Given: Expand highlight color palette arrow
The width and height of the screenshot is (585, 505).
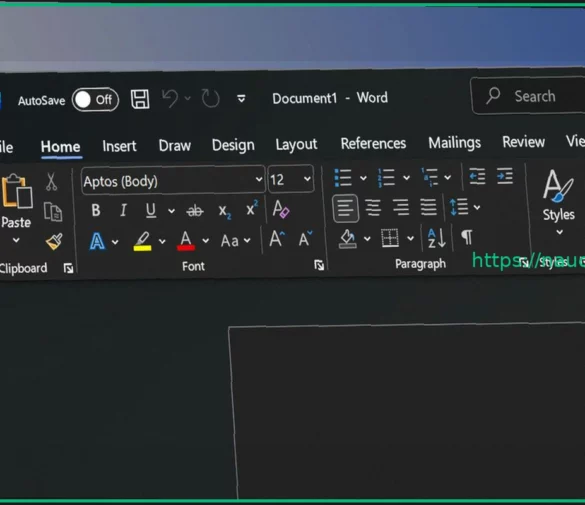Looking at the screenshot, I should [162, 241].
